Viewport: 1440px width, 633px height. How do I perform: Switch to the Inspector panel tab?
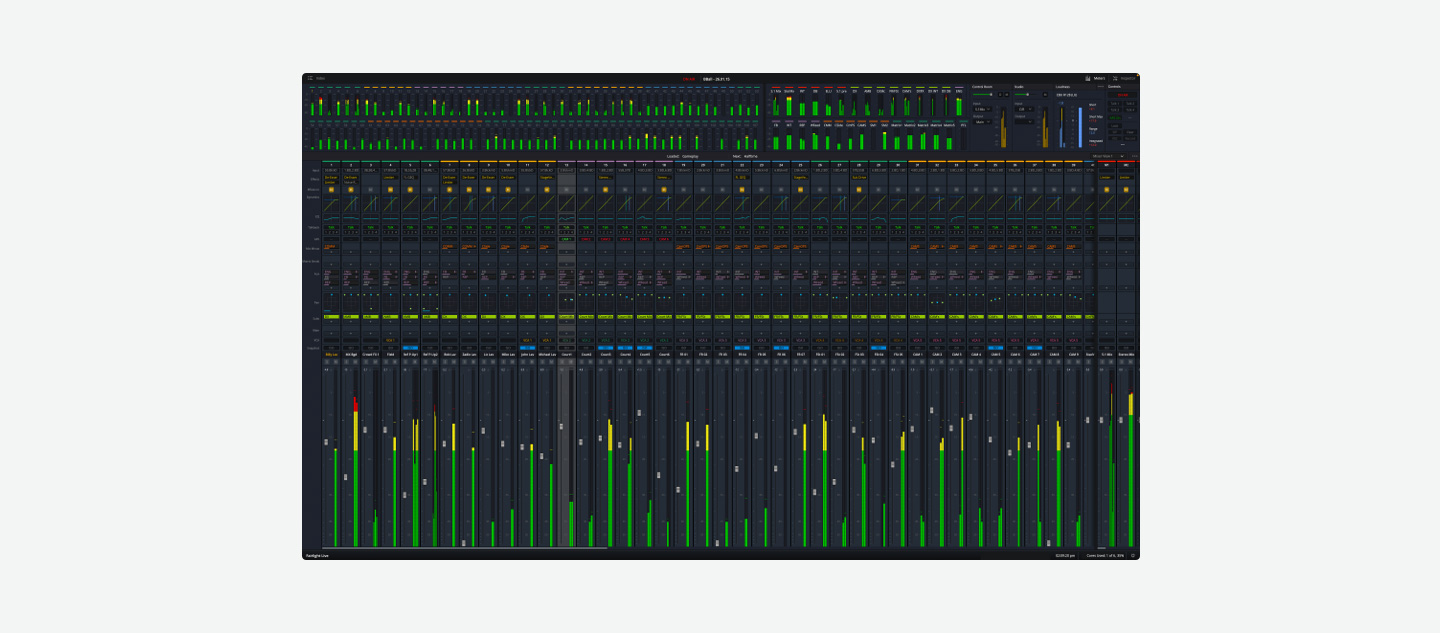(1123, 78)
